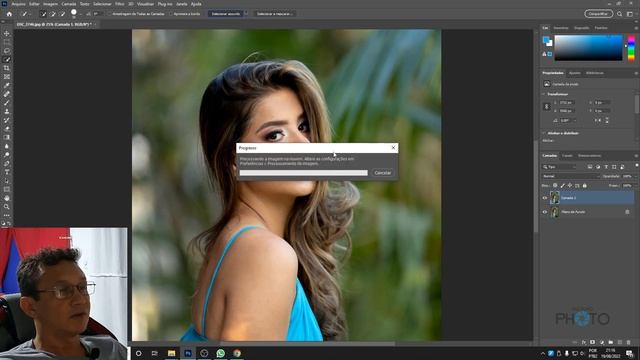Choose New Selection mode in options bar
The height and width of the screenshot is (360, 640).
tap(43, 14)
